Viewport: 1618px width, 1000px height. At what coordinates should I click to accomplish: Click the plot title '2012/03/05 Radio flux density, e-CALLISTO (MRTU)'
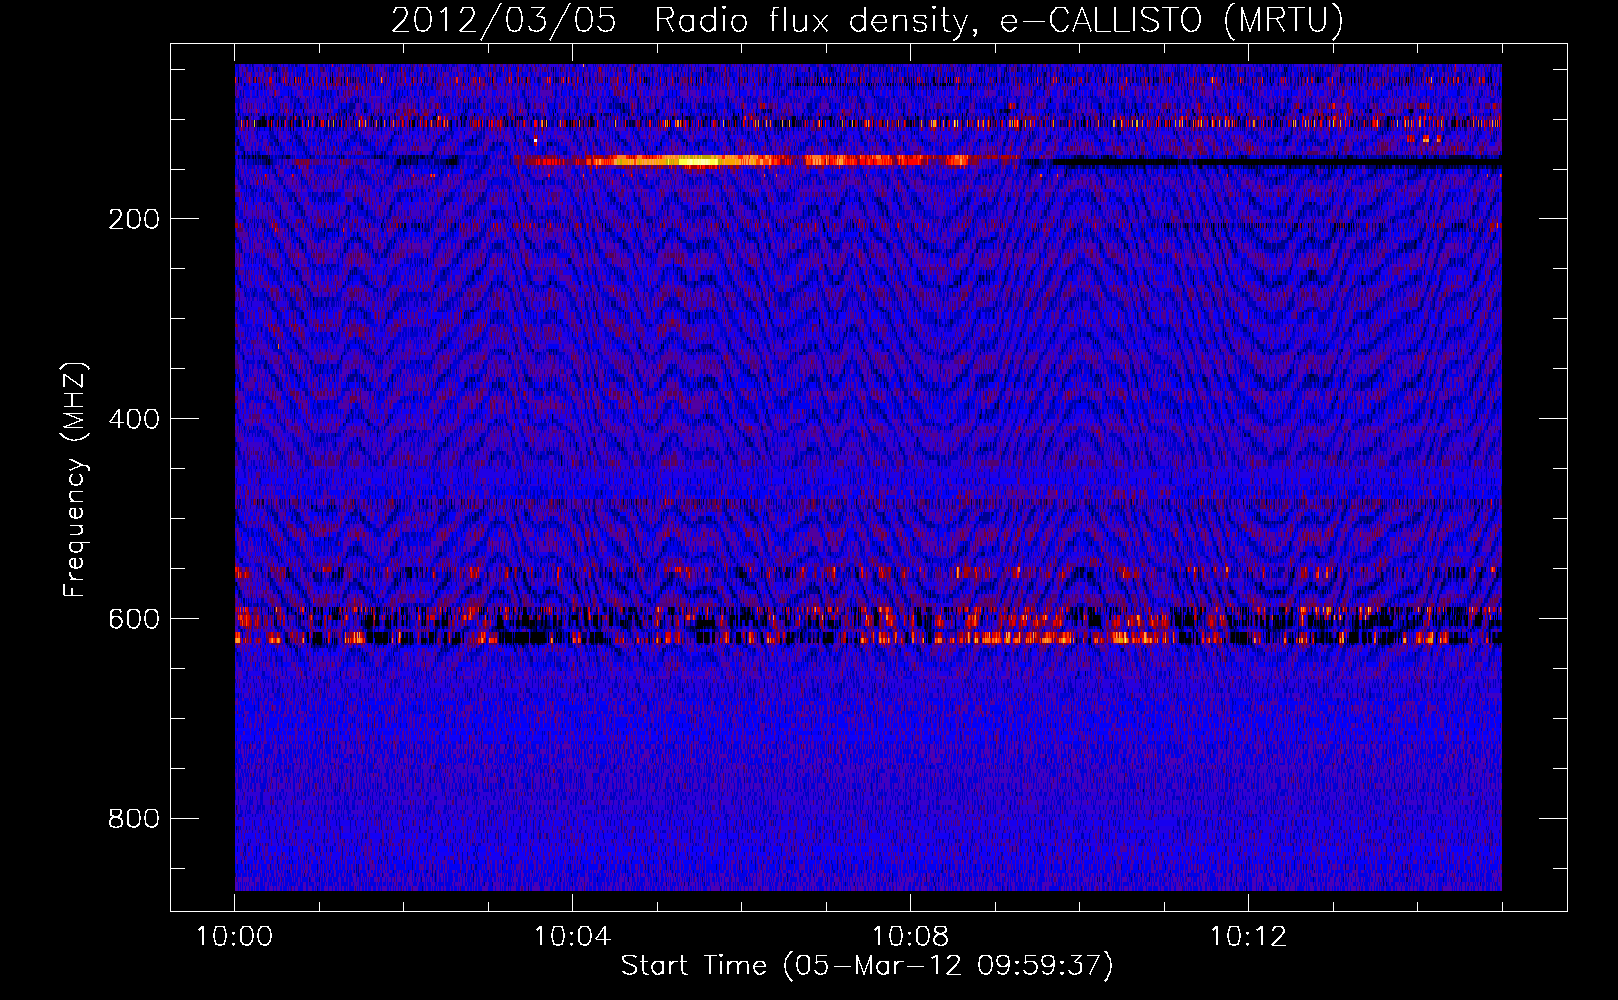pyautogui.click(x=867, y=21)
